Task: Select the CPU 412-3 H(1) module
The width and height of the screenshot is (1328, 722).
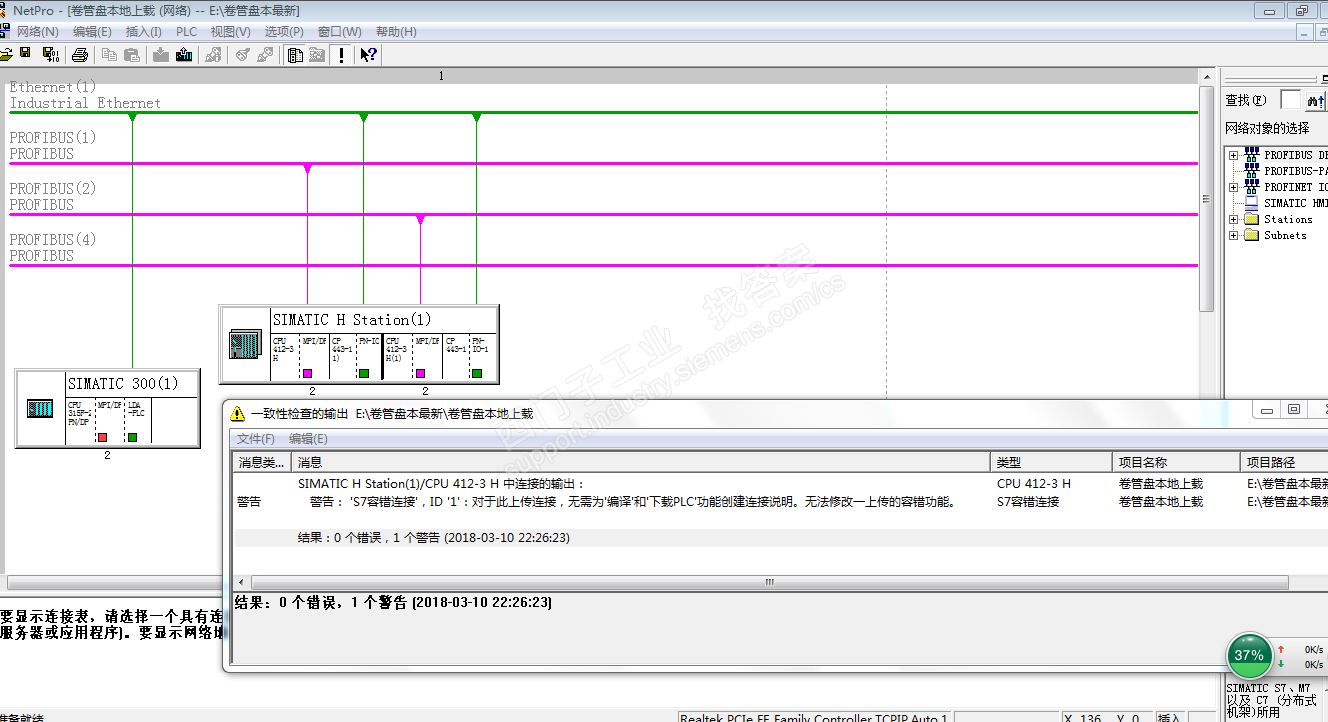Action: [x=398, y=356]
